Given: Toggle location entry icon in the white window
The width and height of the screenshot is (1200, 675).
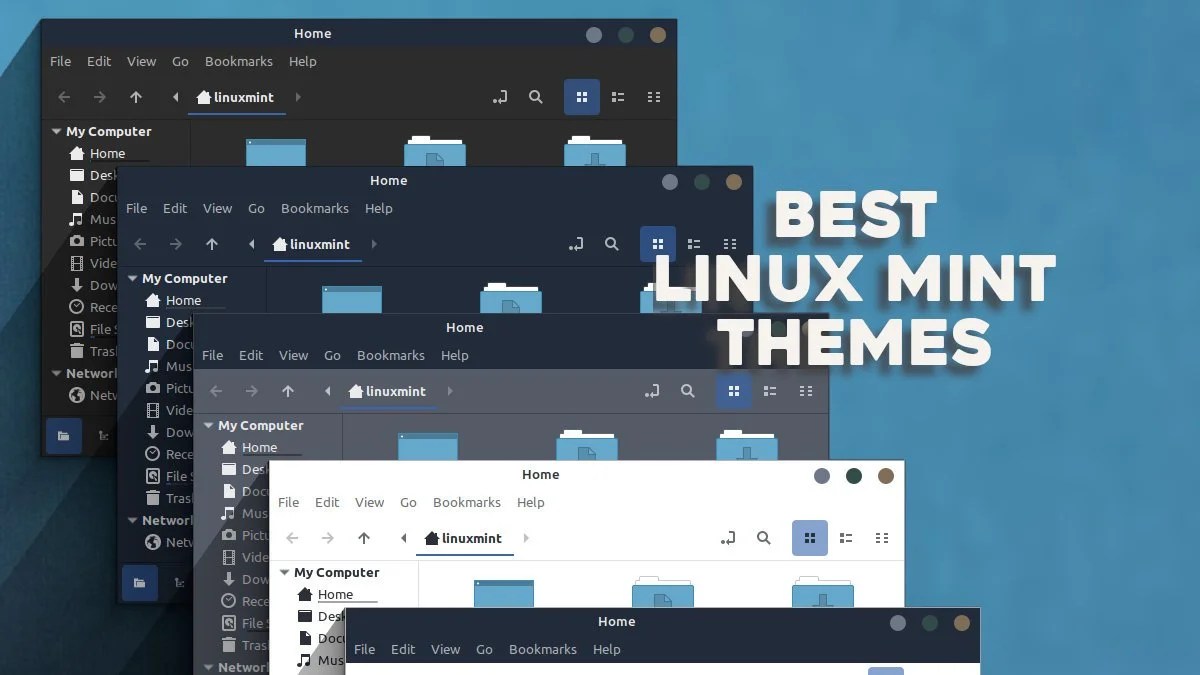Looking at the screenshot, I should click(728, 538).
